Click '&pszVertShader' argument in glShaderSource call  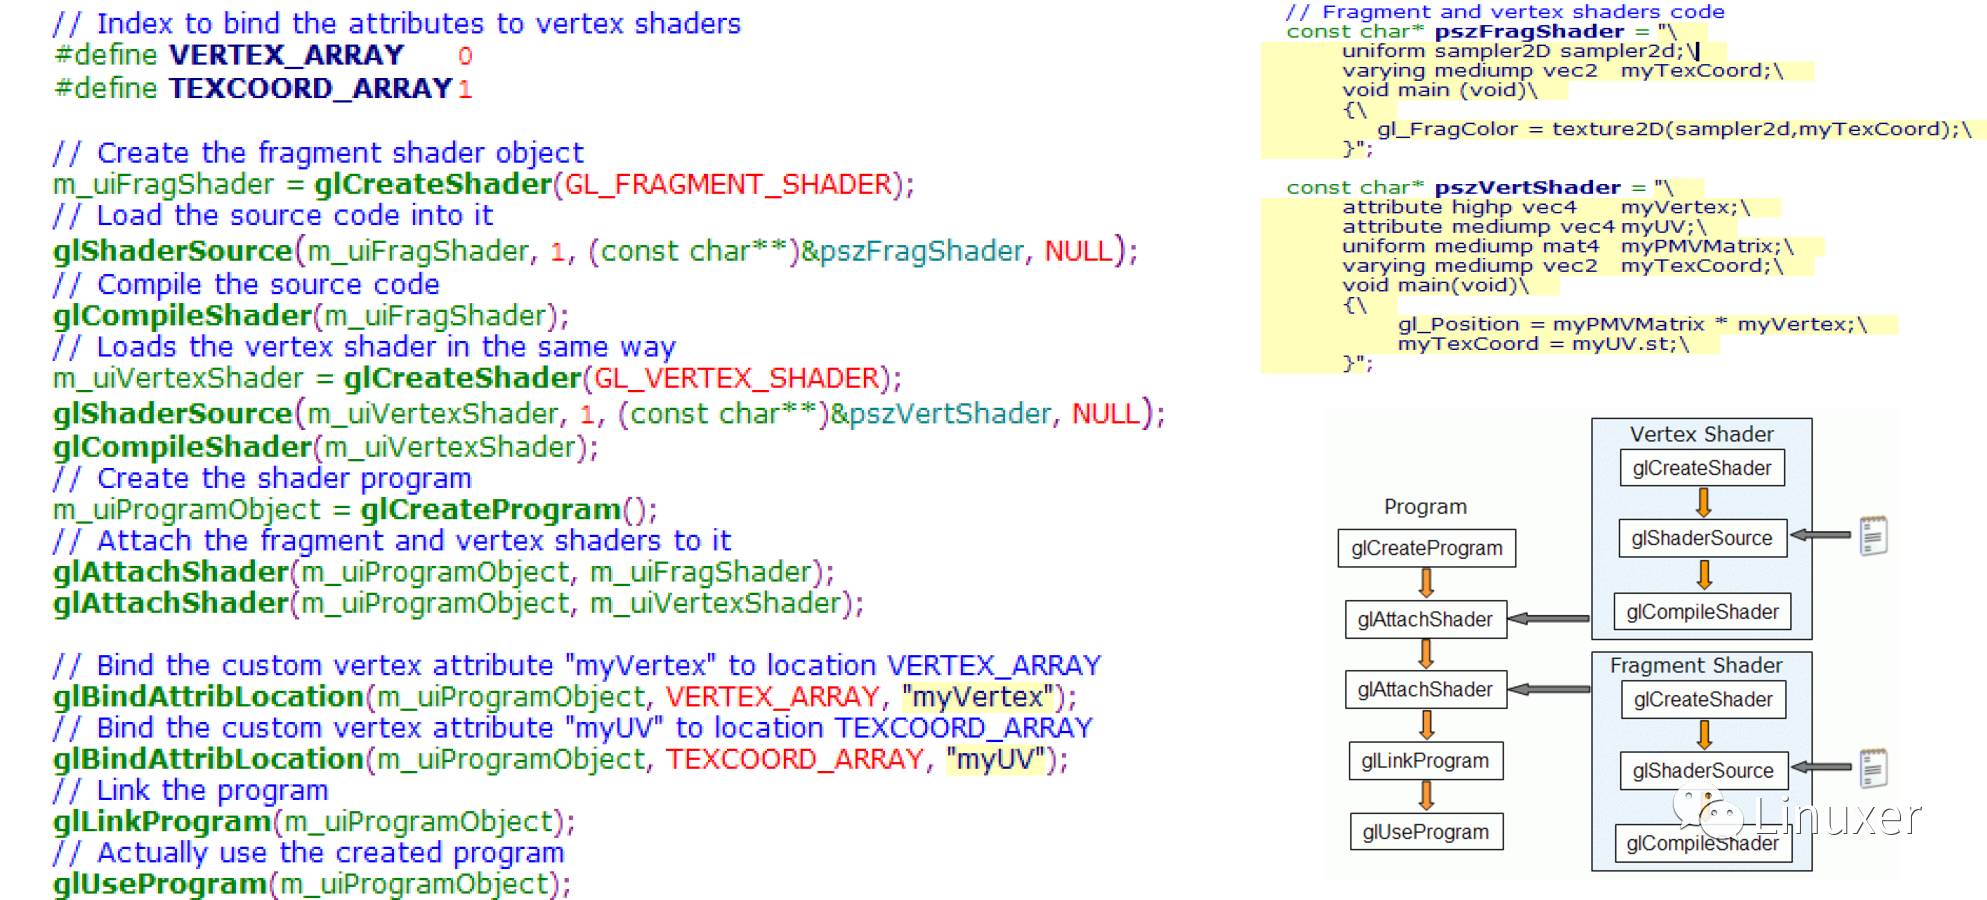click(940, 413)
